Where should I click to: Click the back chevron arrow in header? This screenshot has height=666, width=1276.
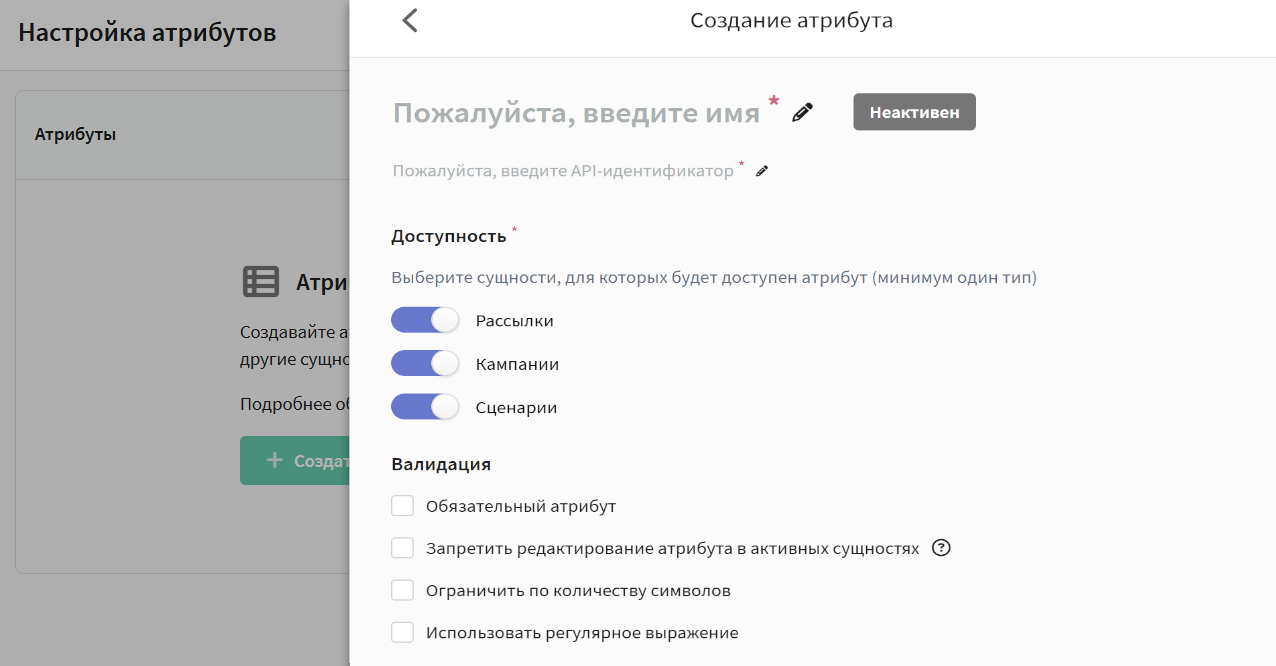coord(409,21)
